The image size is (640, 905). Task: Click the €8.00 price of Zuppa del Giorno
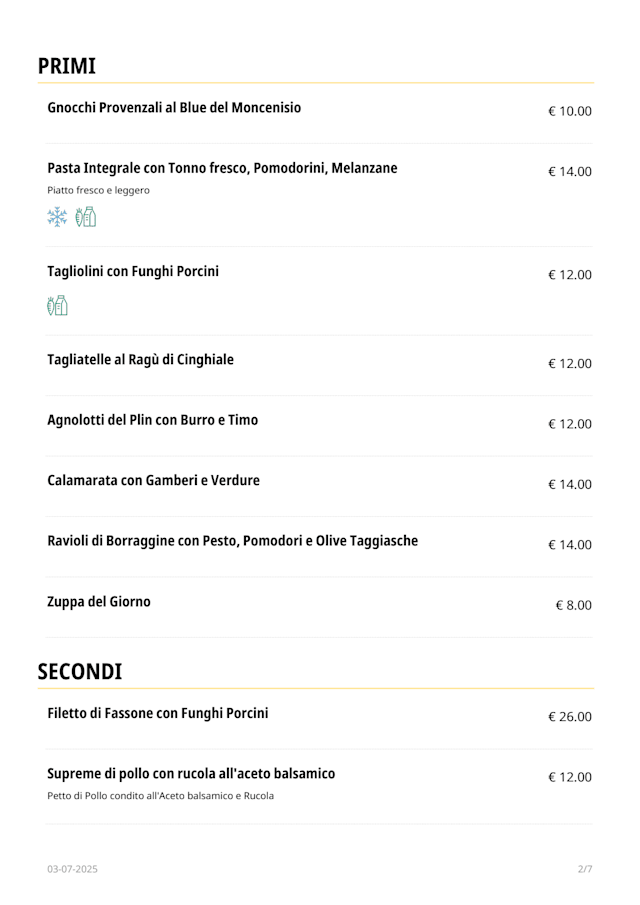point(573,605)
